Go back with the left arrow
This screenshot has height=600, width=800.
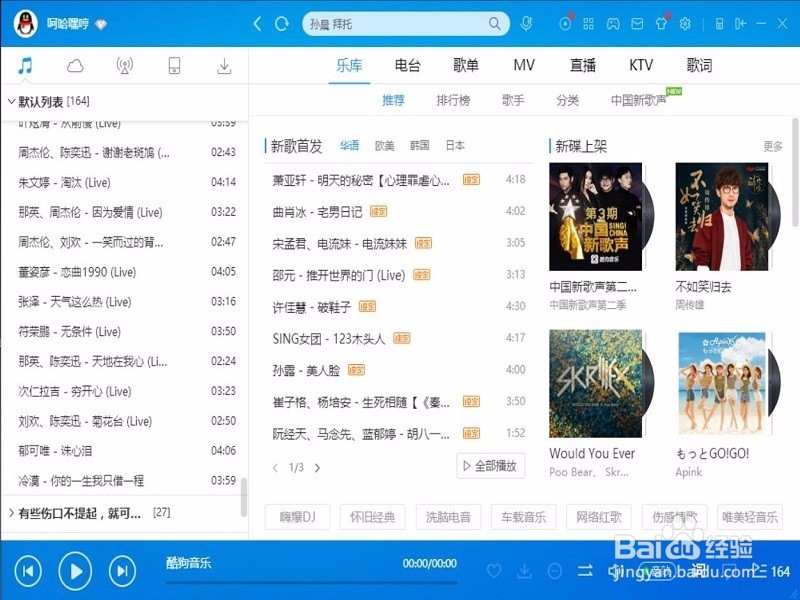coord(257,23)
